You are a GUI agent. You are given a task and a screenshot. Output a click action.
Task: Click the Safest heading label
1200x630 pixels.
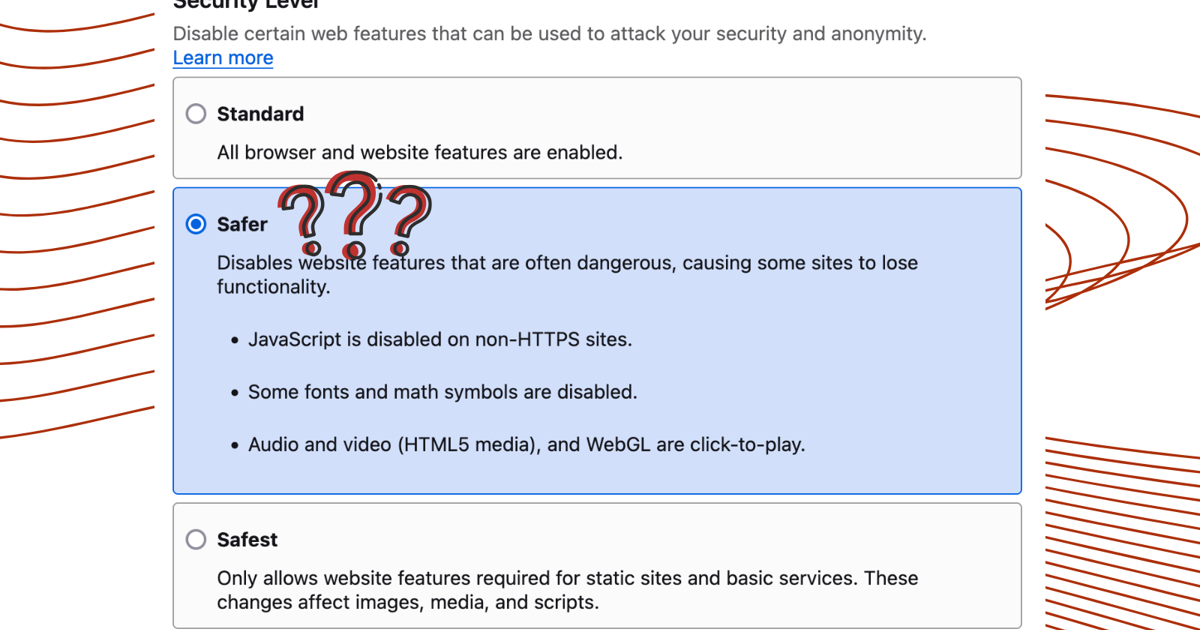tap(247, 539)
